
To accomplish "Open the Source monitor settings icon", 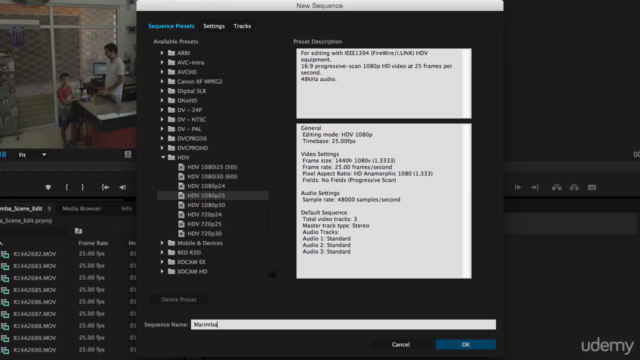I will tap(128, 155).
